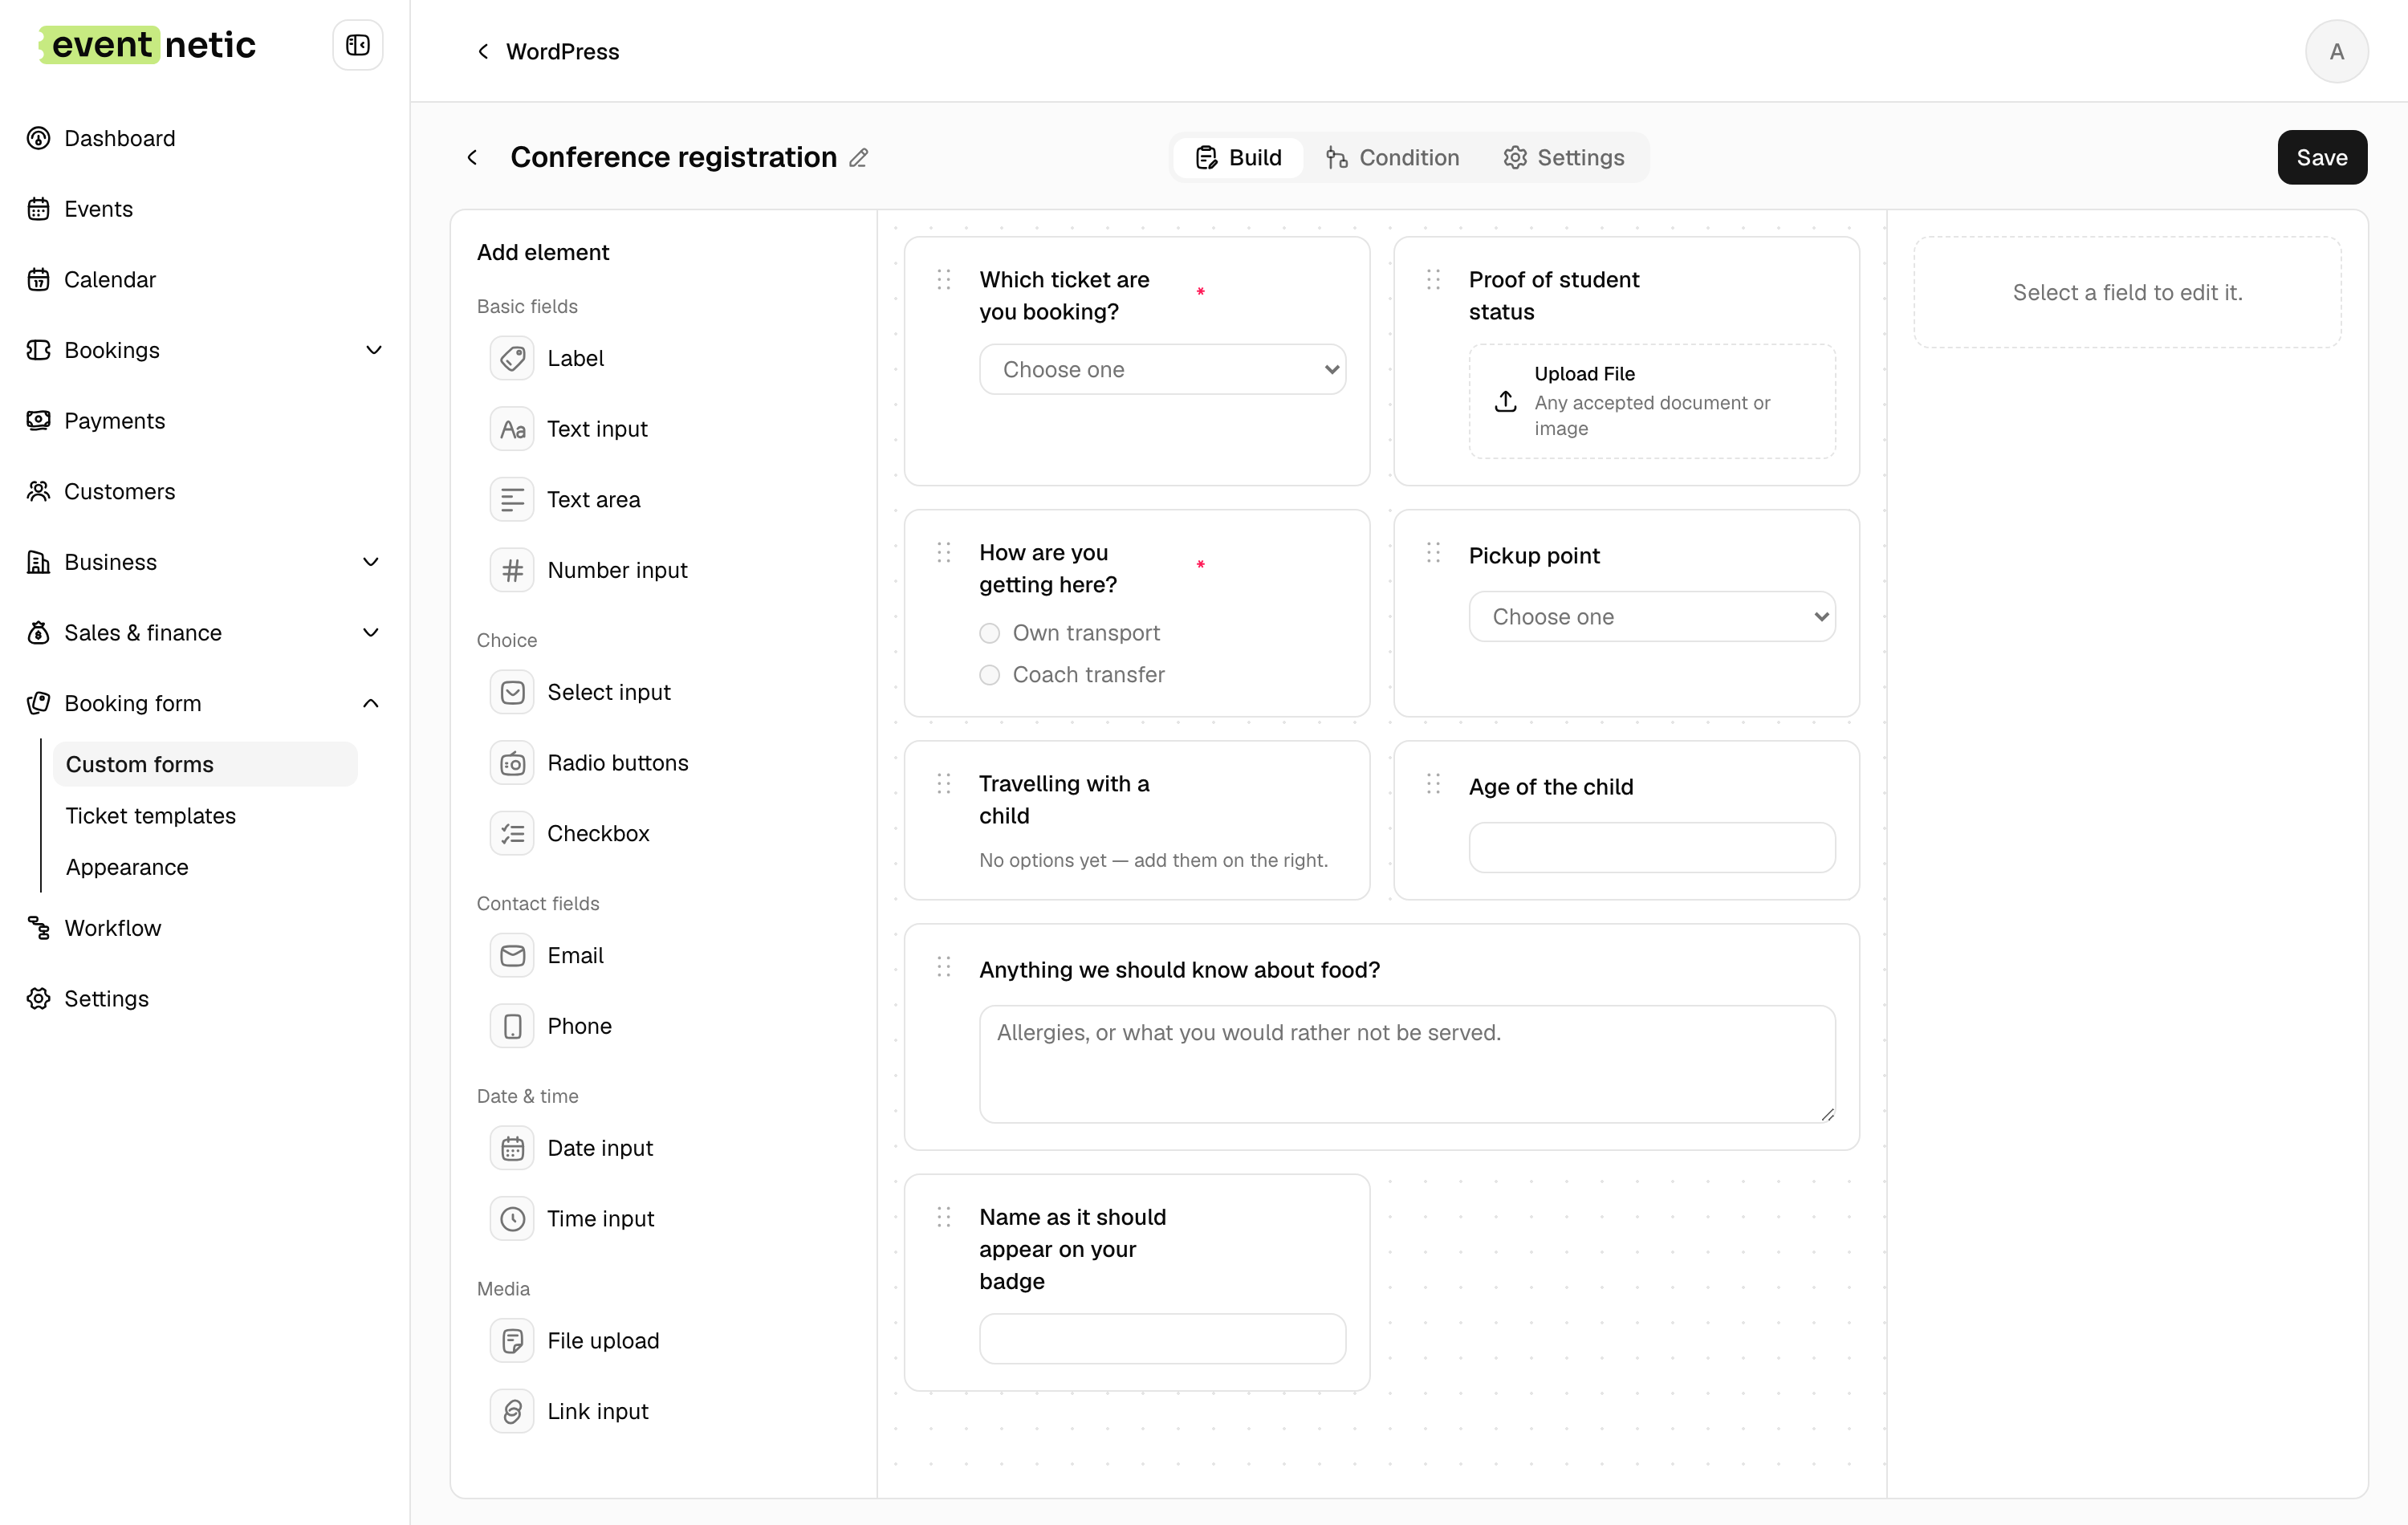Grab the drag handle of Pickup point field
Image resolution: width=2408 pixels, height=1525 pixels.
(x=1433, y=553)
